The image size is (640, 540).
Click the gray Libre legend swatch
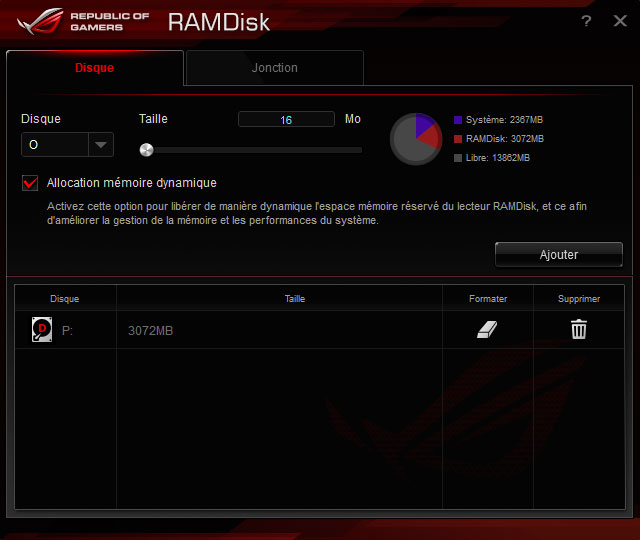458,158
